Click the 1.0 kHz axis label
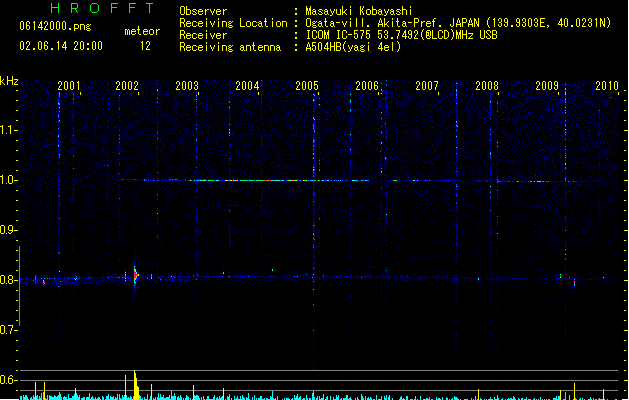 (x=8, y=180)
